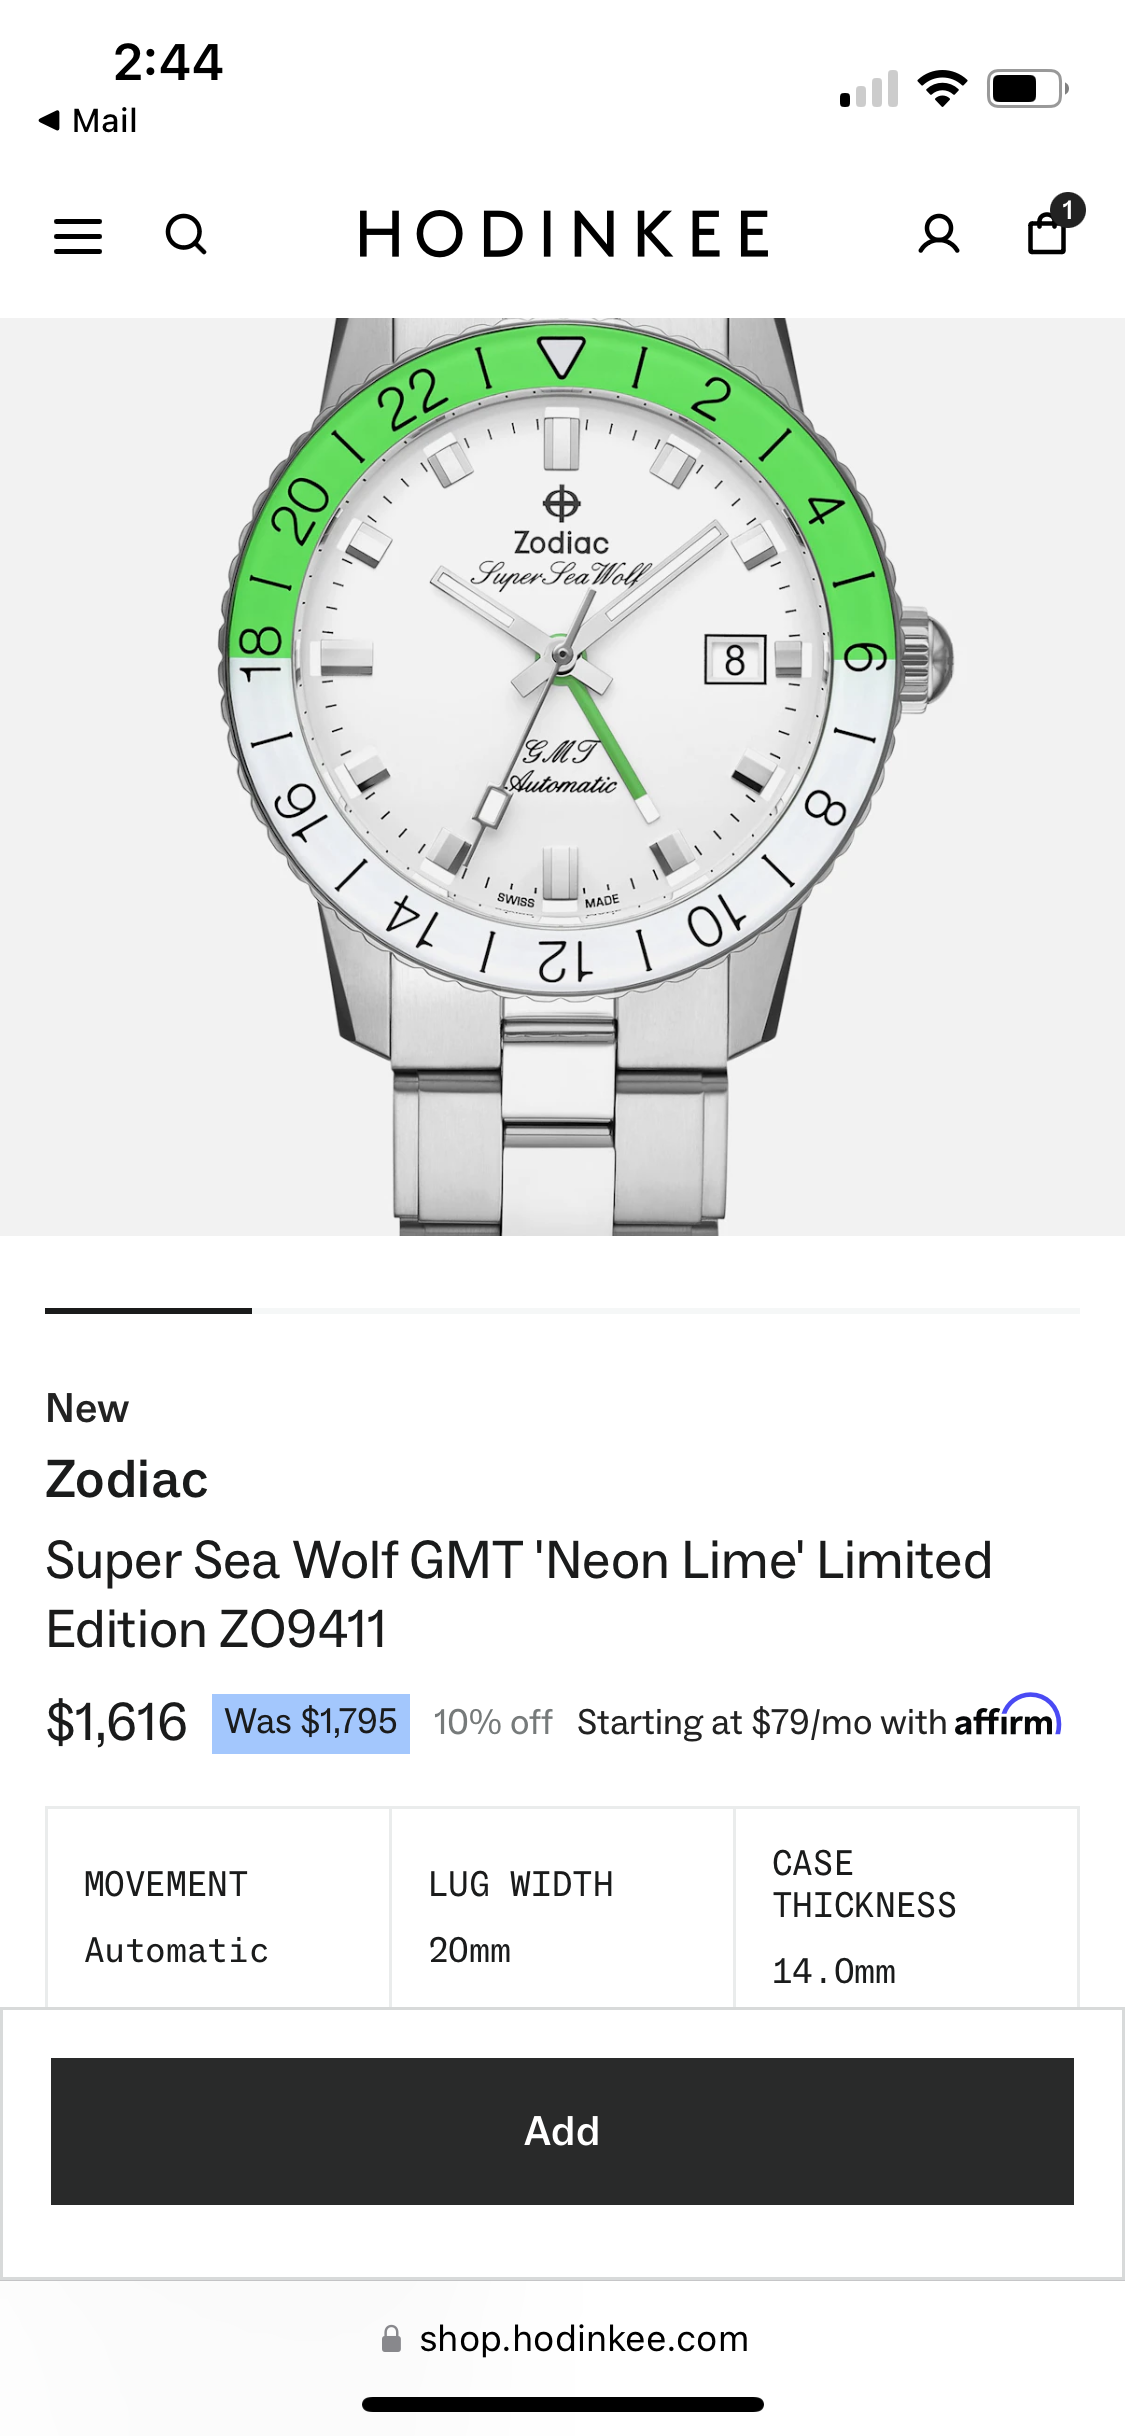This screenshot has width=1125, height=2436.
Task: Tap the Super Sea Wolf GMT product title
Action: 518,1594
